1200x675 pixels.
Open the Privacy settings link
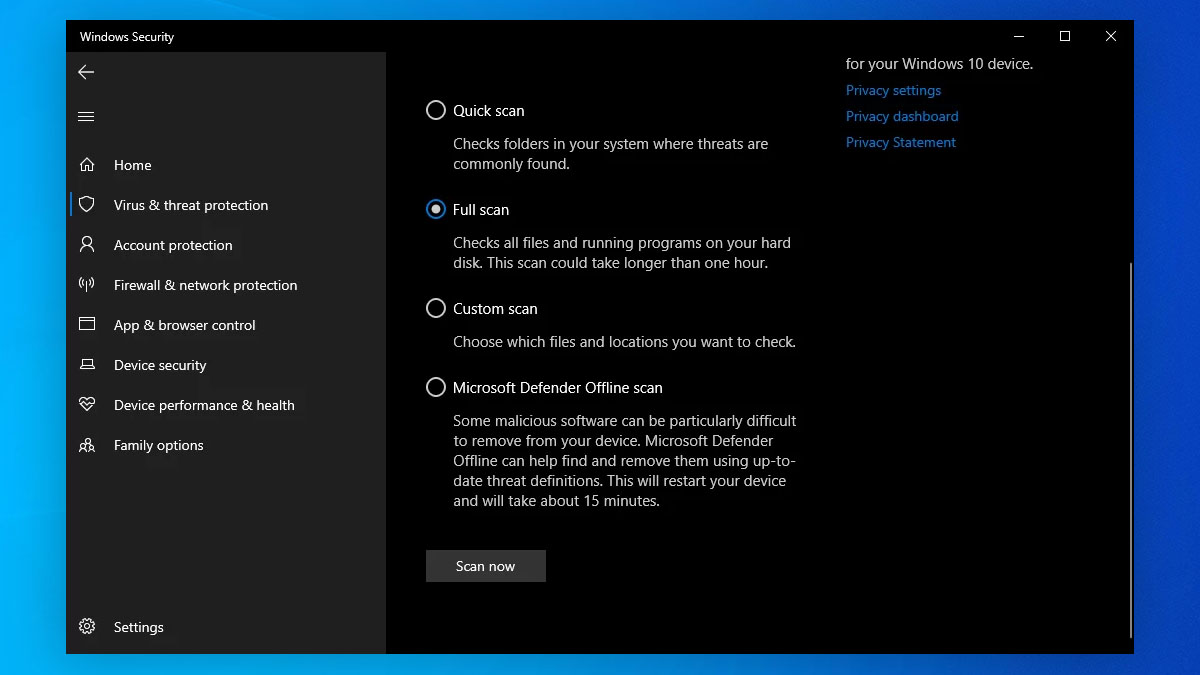click(x=893, y=90)
